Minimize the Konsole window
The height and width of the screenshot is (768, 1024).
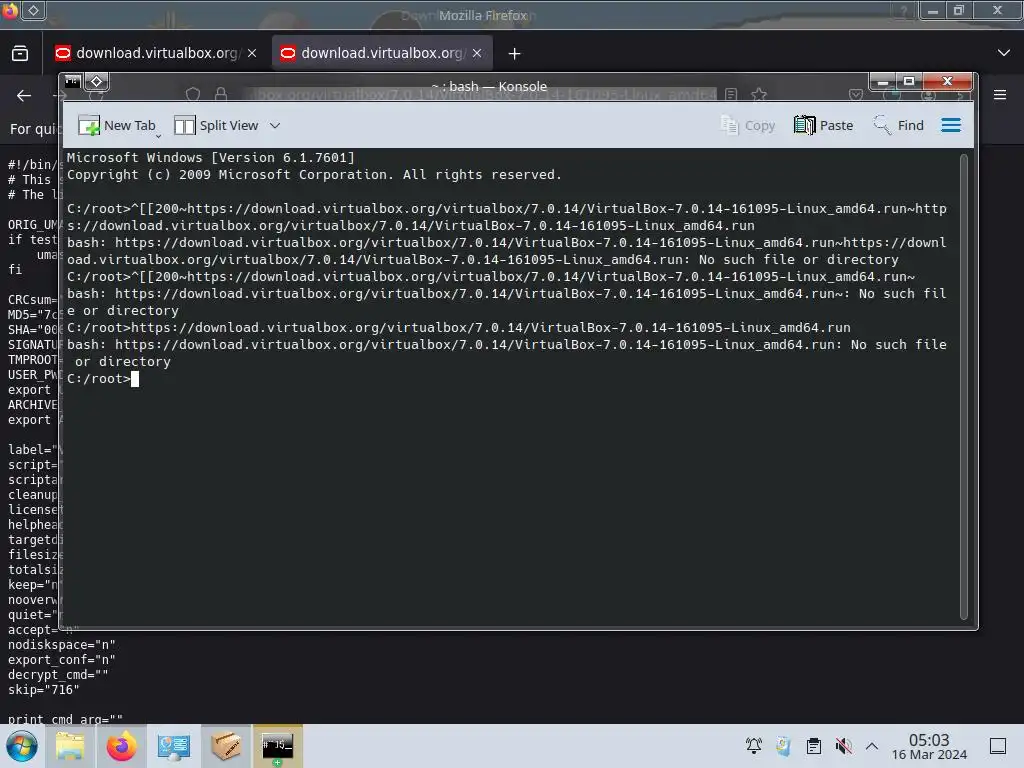coord(883,82)
